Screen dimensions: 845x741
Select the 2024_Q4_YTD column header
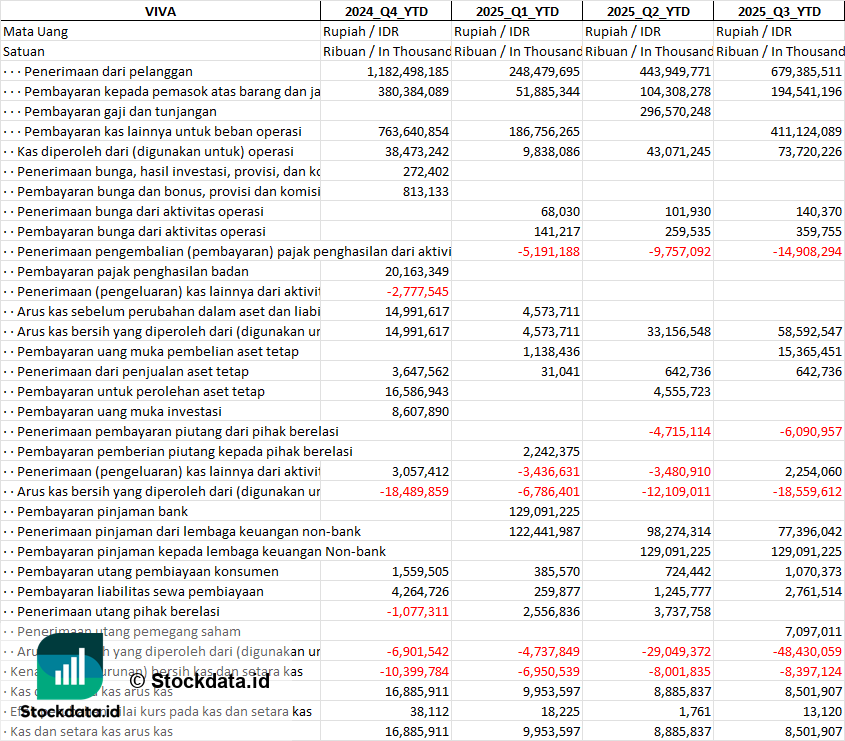point(386,11)
